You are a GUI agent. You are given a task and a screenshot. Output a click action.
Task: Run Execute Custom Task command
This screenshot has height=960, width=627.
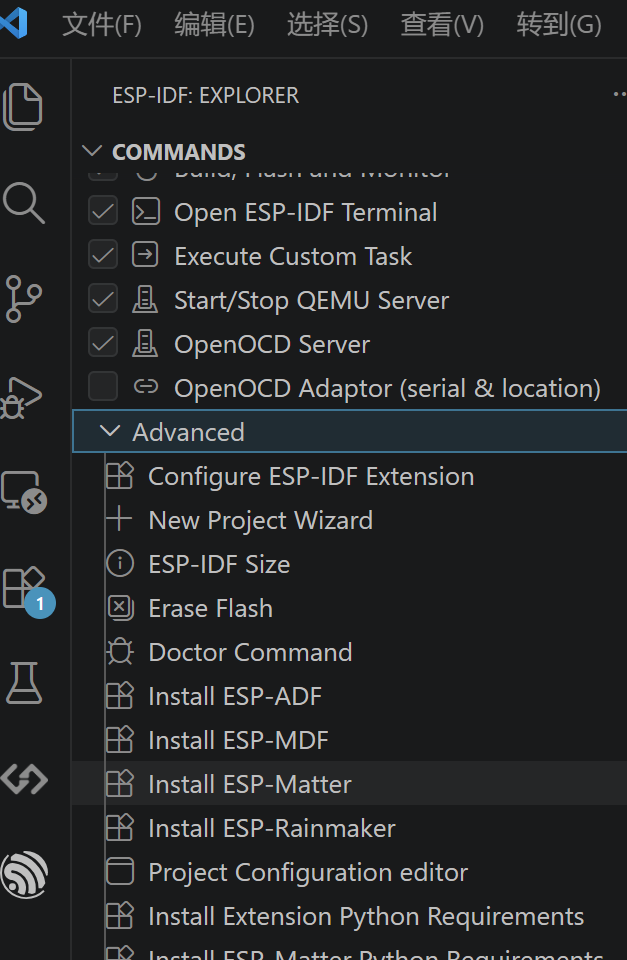[x=293, y=256]
